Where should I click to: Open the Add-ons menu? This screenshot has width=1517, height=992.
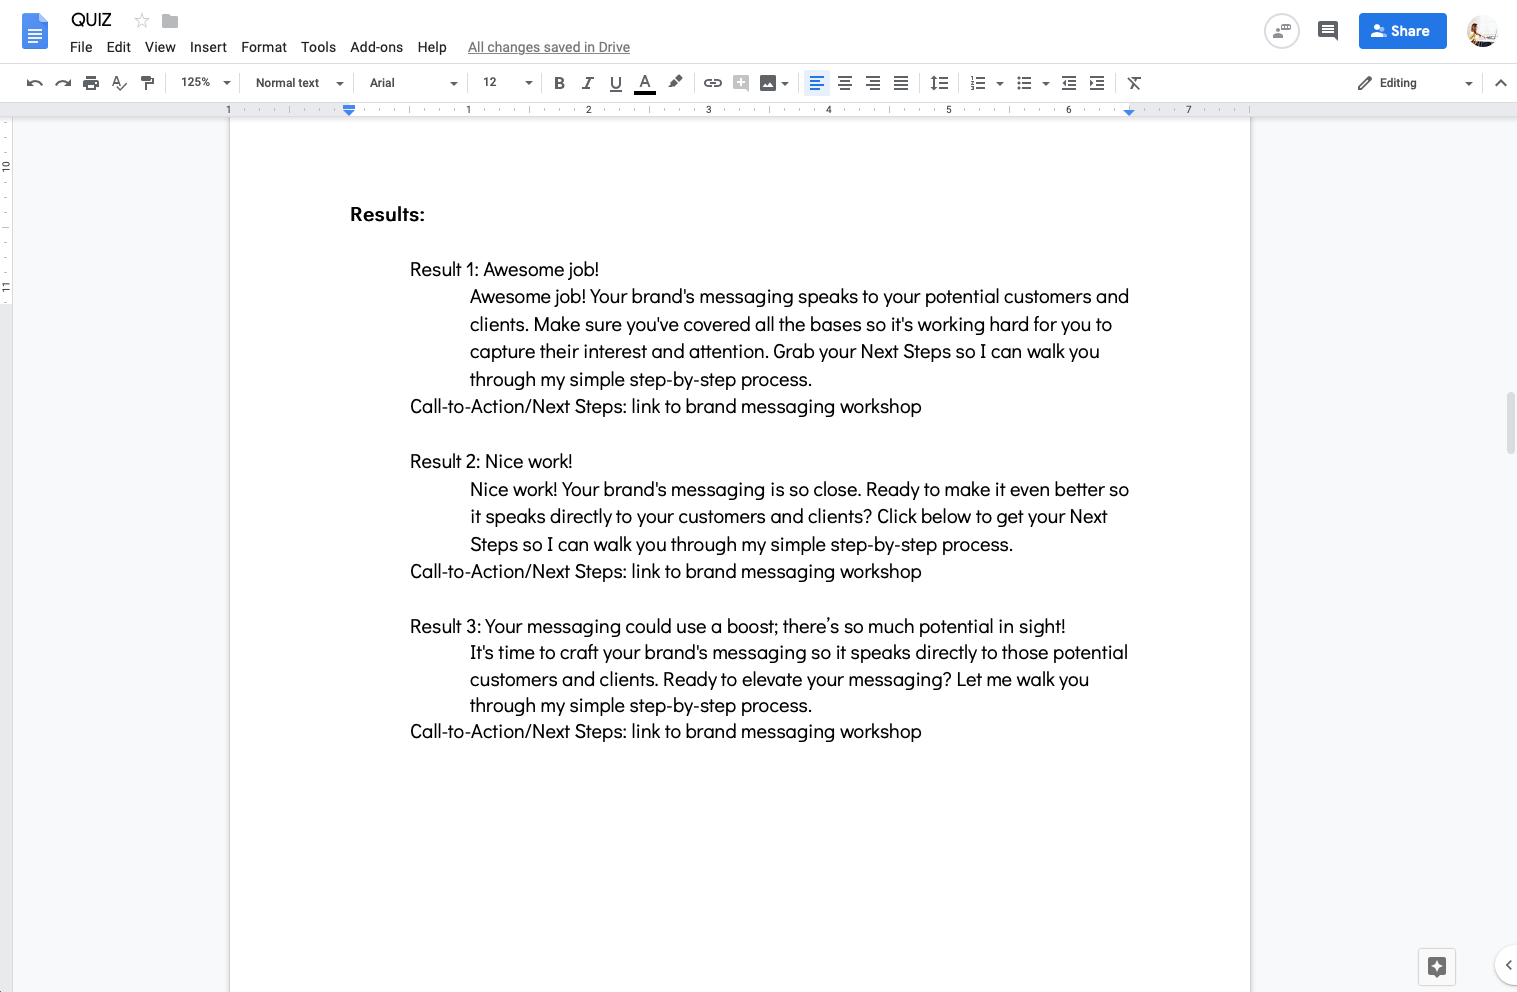(x=376, y=47)
